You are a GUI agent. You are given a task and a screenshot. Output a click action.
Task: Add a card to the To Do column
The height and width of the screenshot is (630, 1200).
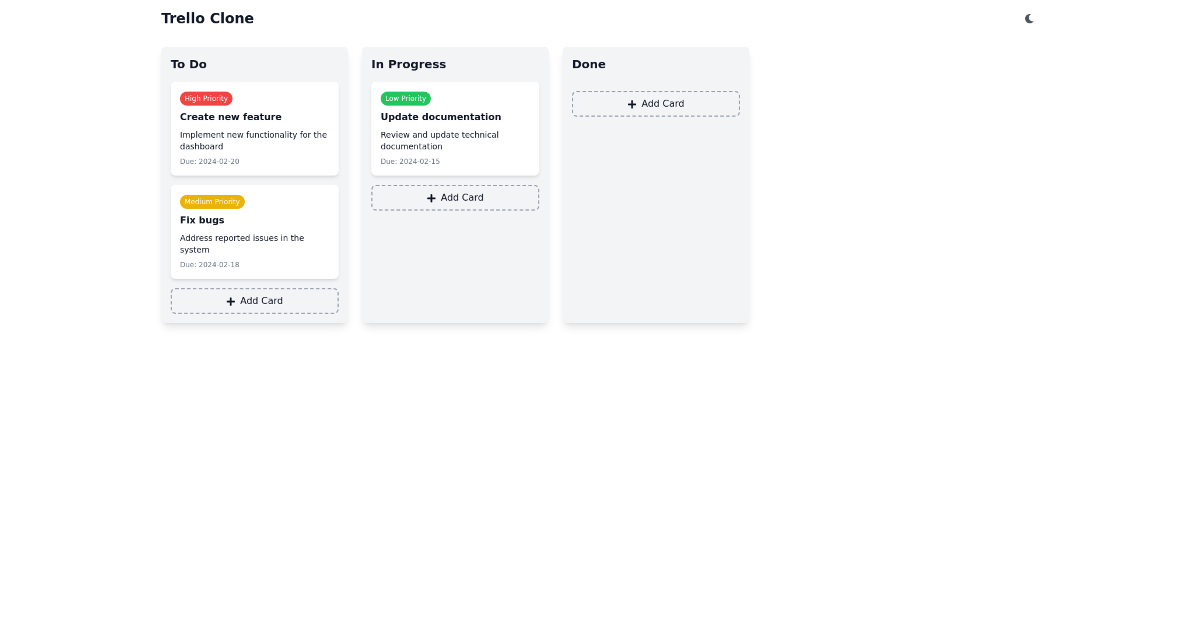click(254, 301)
